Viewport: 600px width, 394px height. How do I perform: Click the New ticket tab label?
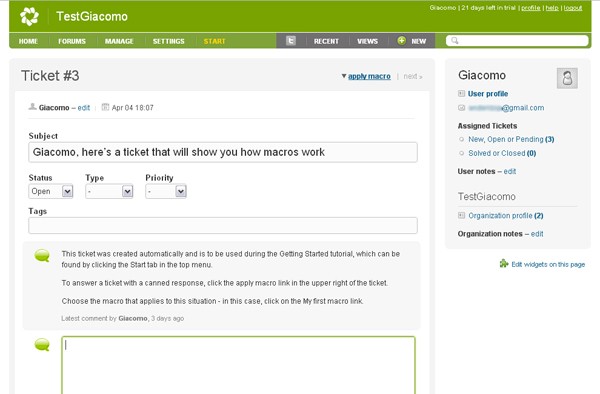(419, 41)
